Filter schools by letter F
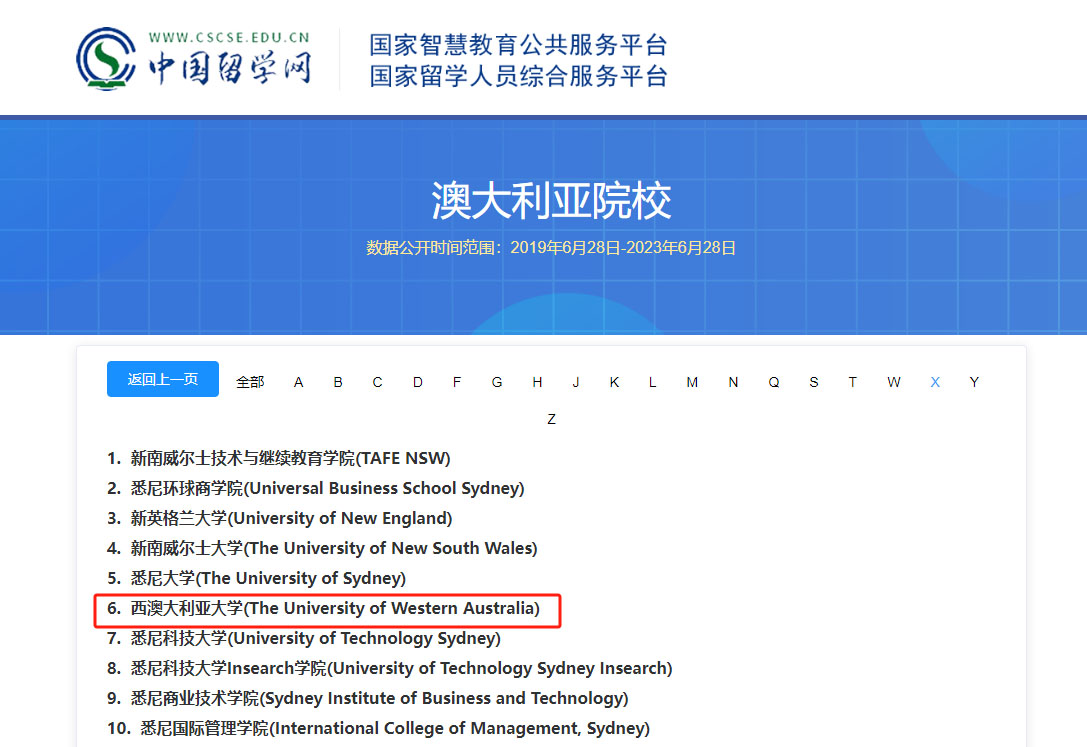The image size is (1087, 747). pos(457,382)
